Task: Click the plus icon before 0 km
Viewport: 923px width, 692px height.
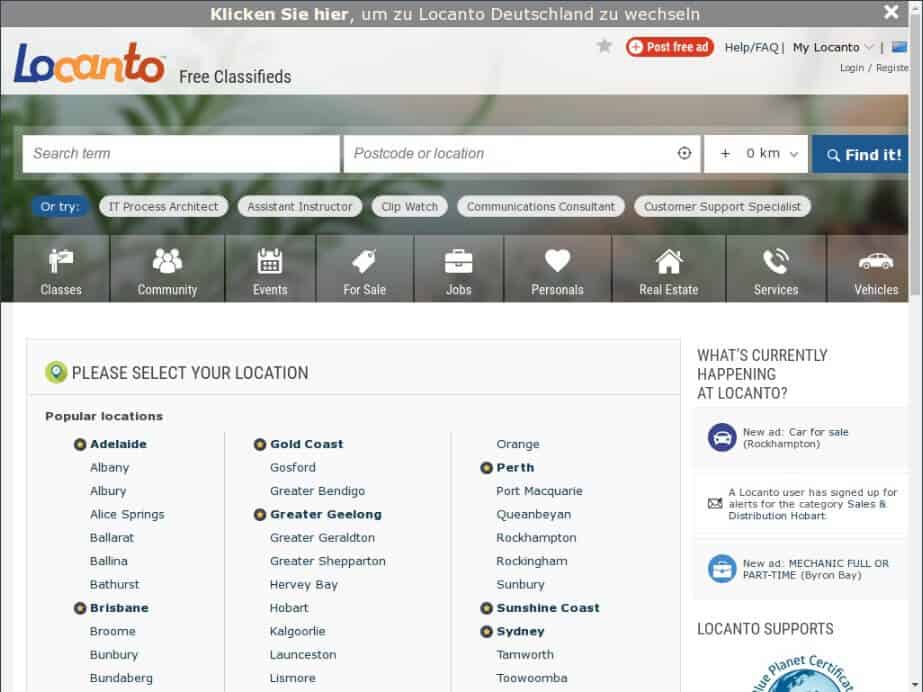Action: [x=725, y=154]
